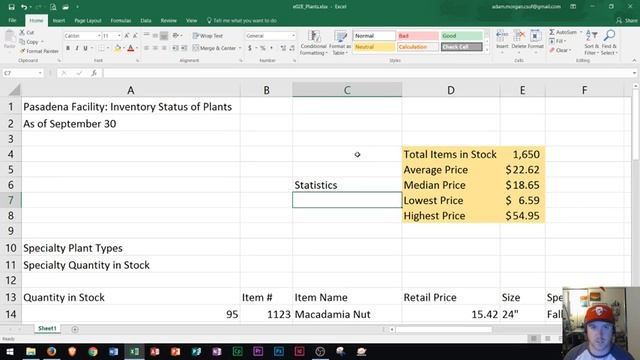Click the Decrease Decimal icon
The image size is (640, 360).
[x=292, y=48]
